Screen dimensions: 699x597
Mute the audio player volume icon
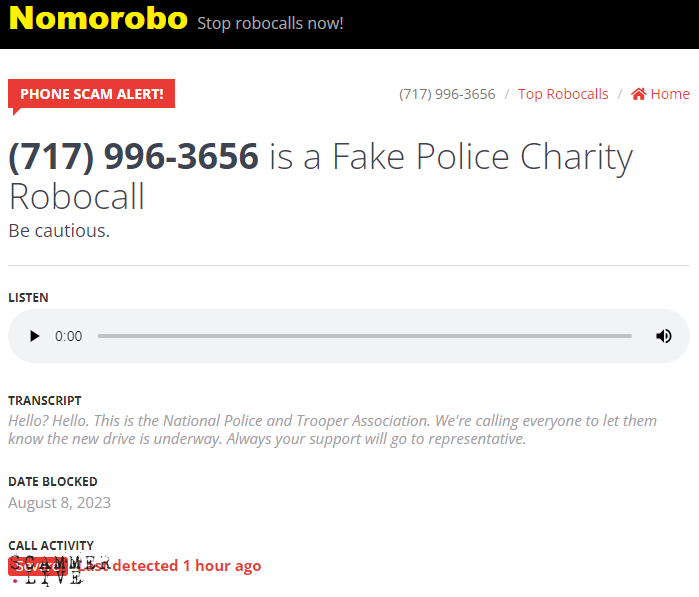tap(663, 336)
